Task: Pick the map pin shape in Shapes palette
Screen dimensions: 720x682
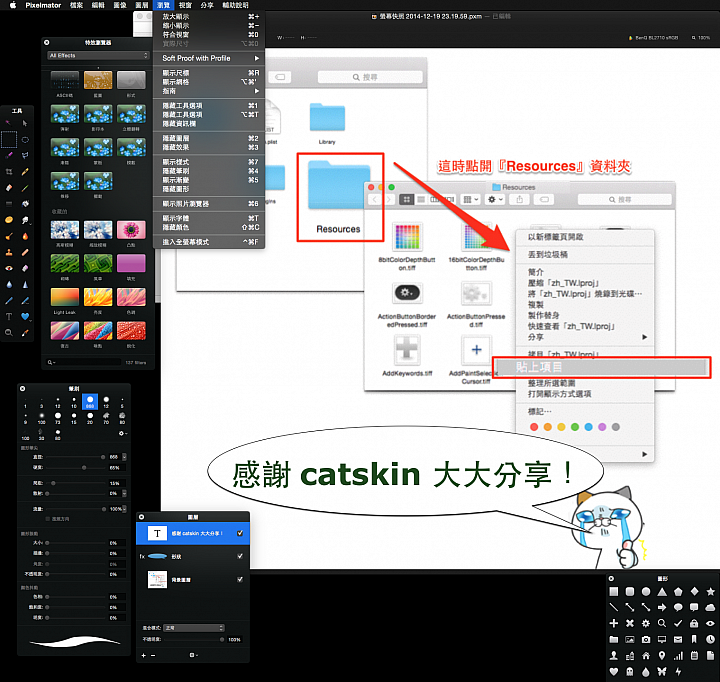Action: coord(662,655)
